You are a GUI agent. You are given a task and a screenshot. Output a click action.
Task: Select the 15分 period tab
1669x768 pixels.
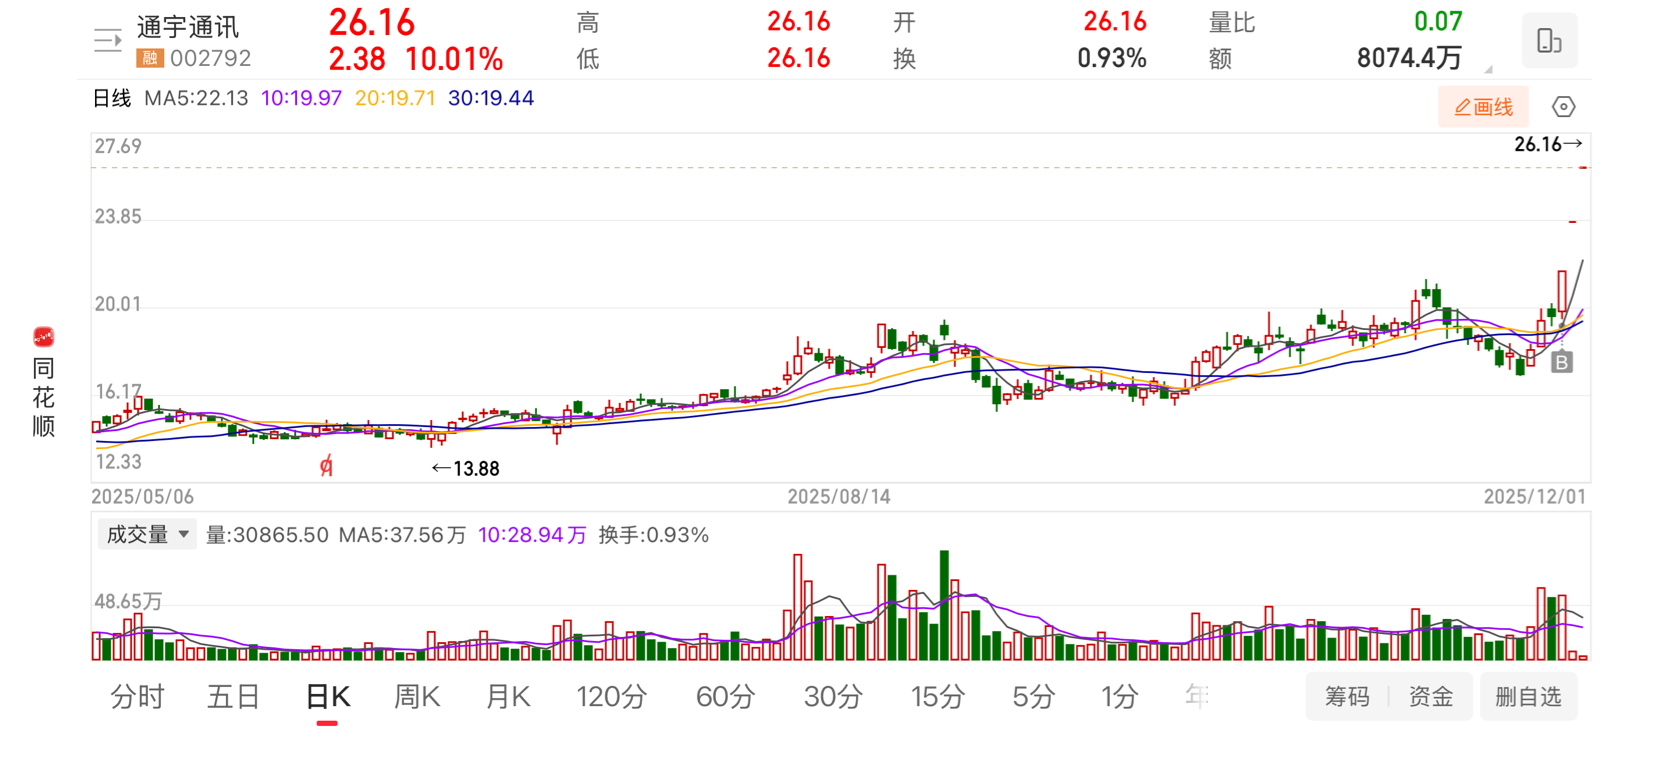pos(938,697)
